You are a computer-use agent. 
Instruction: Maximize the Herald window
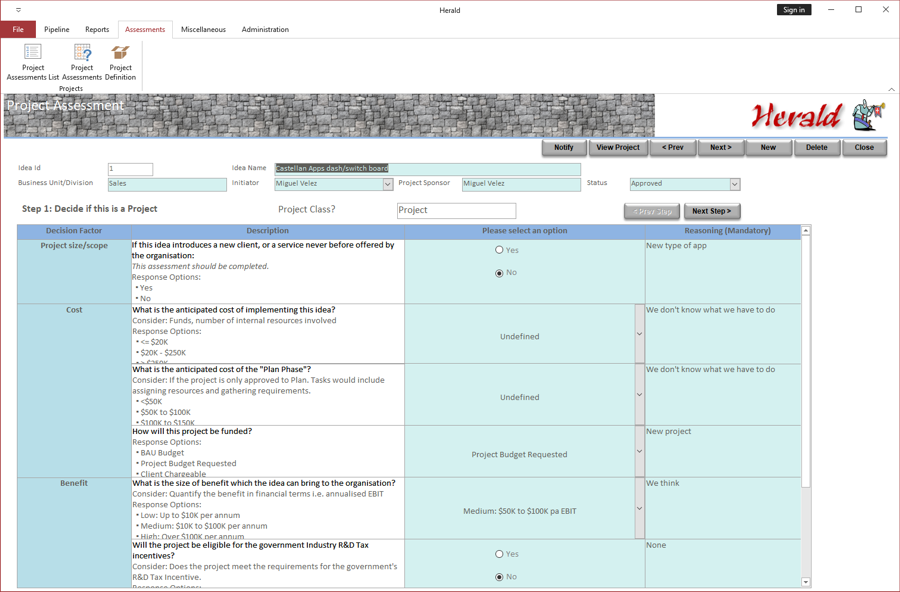point(858,10)
